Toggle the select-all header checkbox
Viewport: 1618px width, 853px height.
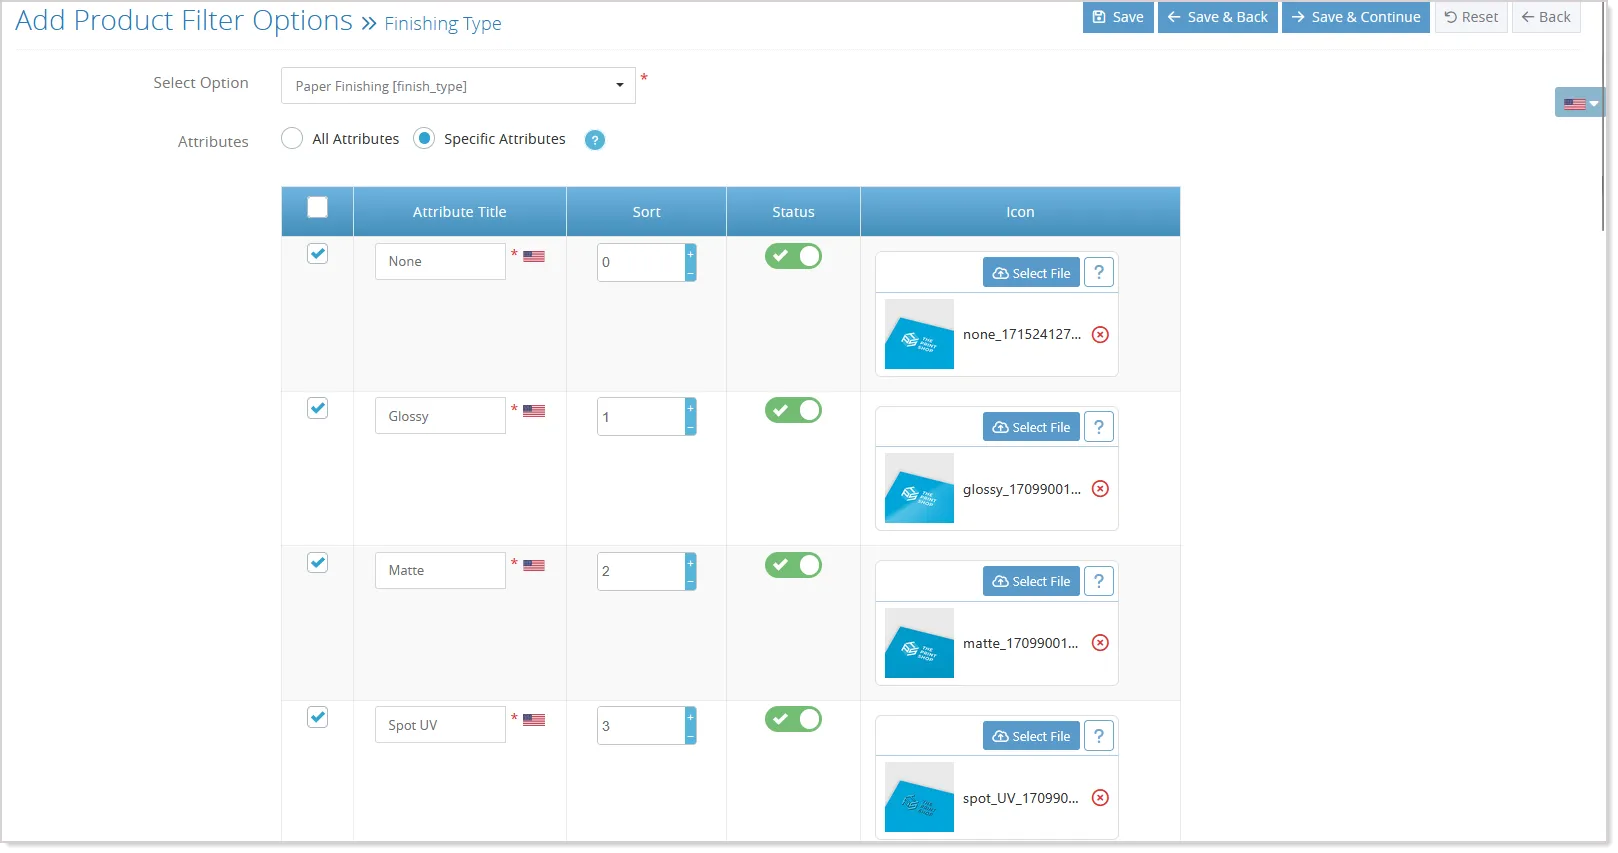click(317, 208)
